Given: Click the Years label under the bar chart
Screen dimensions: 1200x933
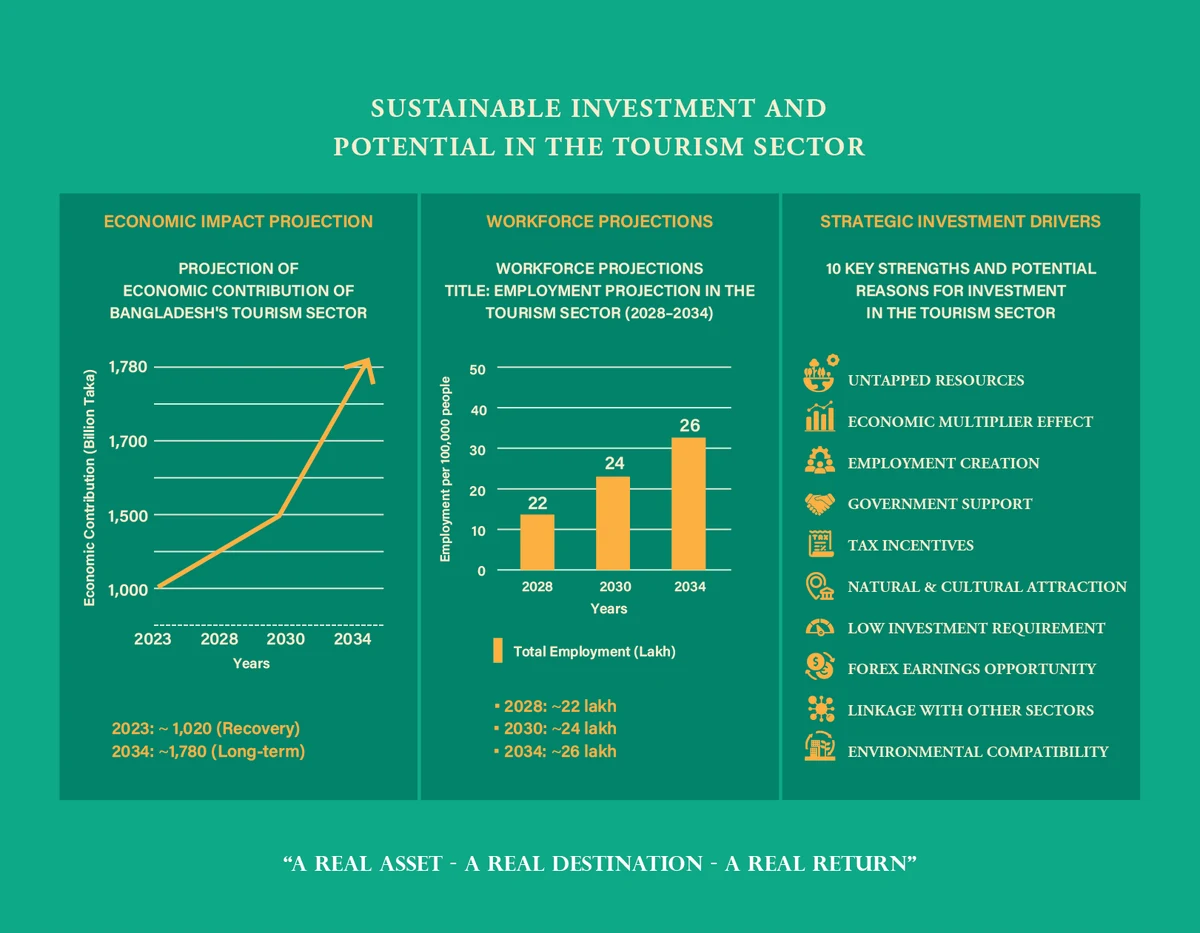Looking at the screenshot, I should [x=609, y=609].
